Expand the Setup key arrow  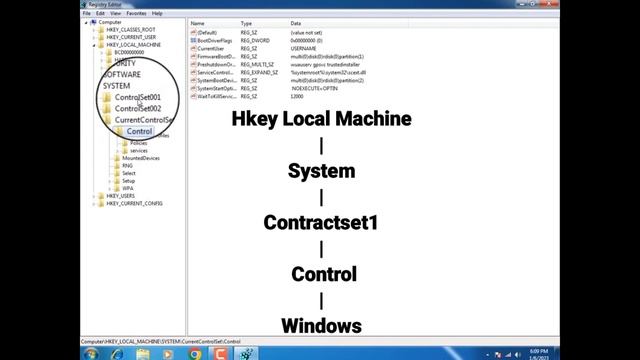click(x=110, y=181)
